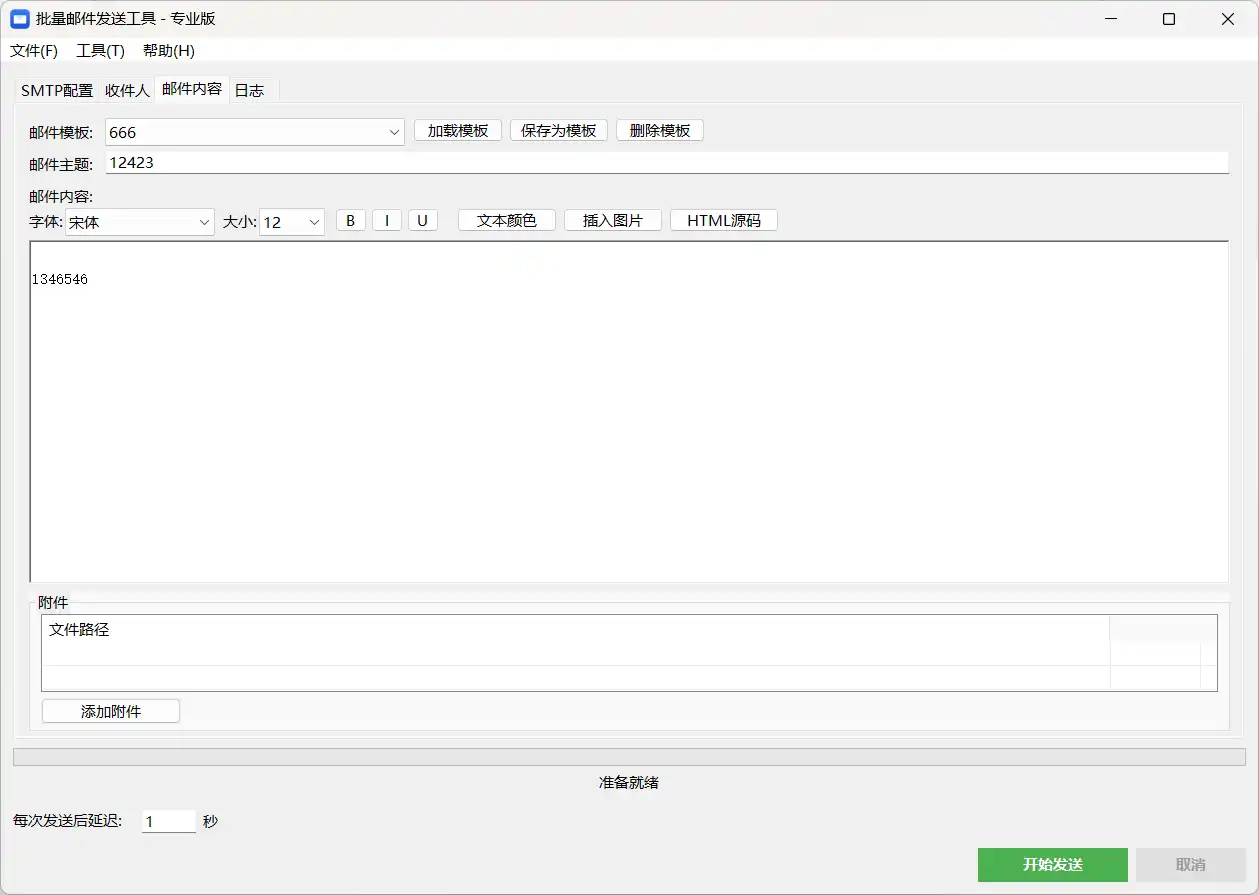Click the 删除模板 button
The width and height of the screenshot is (1259, 895).
click(660, 131)
